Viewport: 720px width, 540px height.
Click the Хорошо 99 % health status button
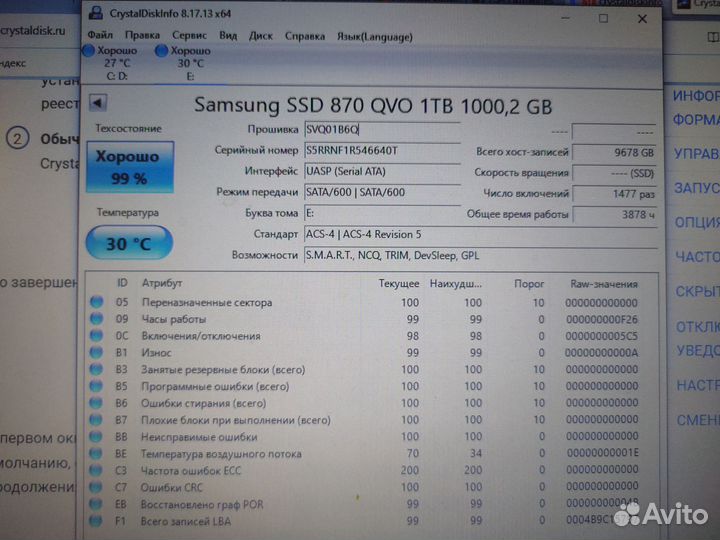pyautogui.click(x=130, y=167)
